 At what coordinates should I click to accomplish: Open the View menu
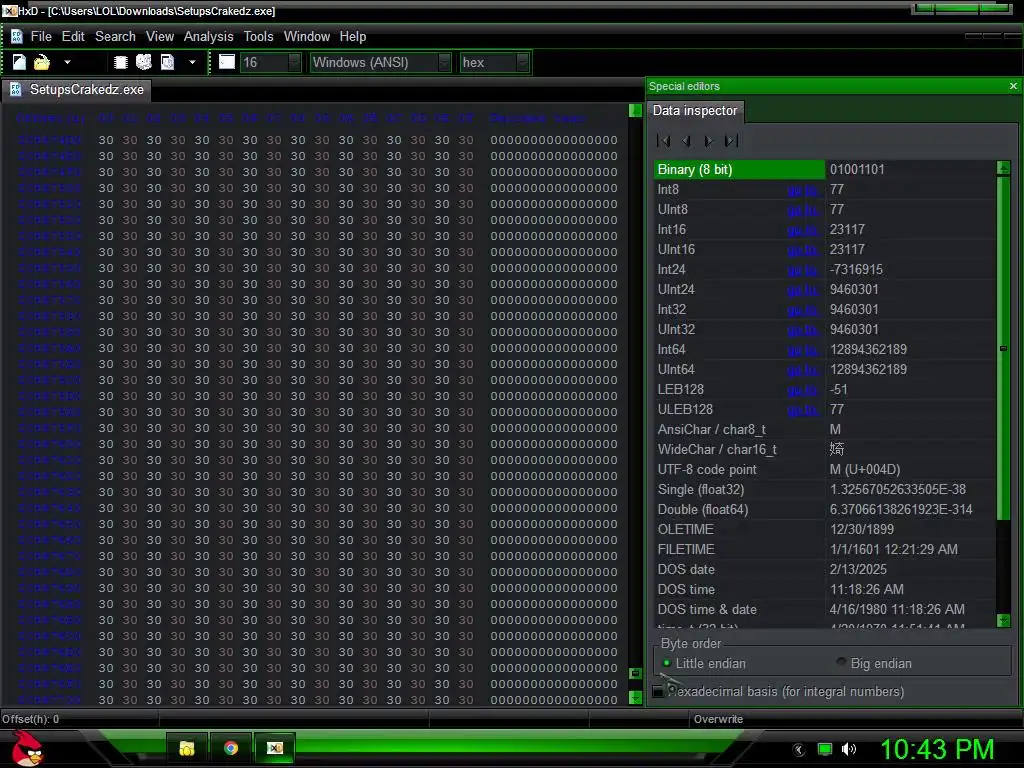coord(160,37)
